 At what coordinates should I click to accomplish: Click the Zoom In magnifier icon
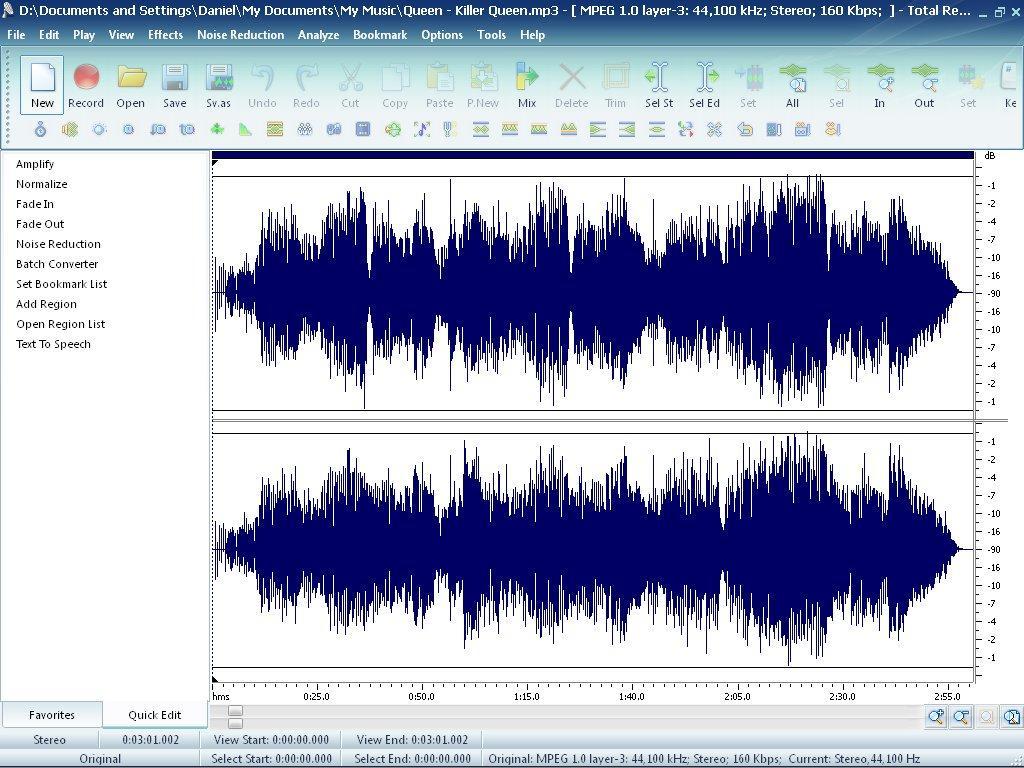(935, 717)
